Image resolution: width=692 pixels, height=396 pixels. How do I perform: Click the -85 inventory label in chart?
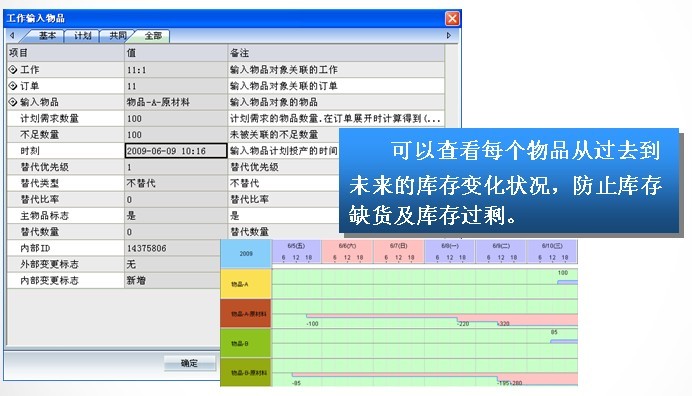[x=296, y=383]
